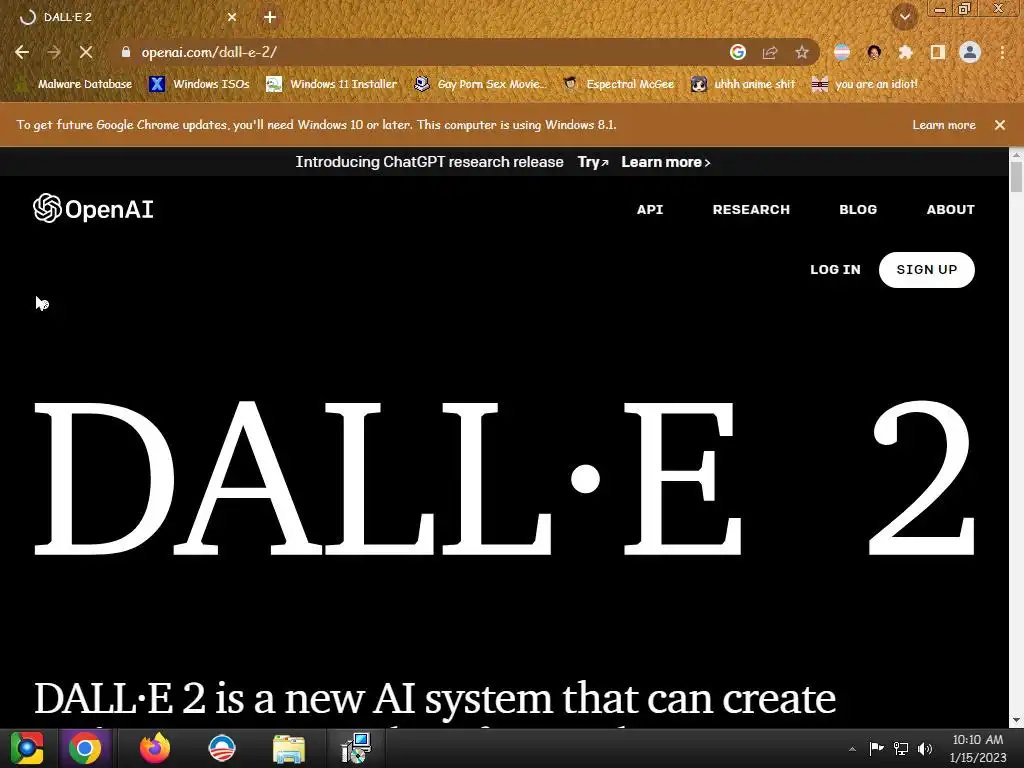Screen dimensions: 1024x768
Task: Open the RESEARCH menu item
Action: click(x=751, y=210)
